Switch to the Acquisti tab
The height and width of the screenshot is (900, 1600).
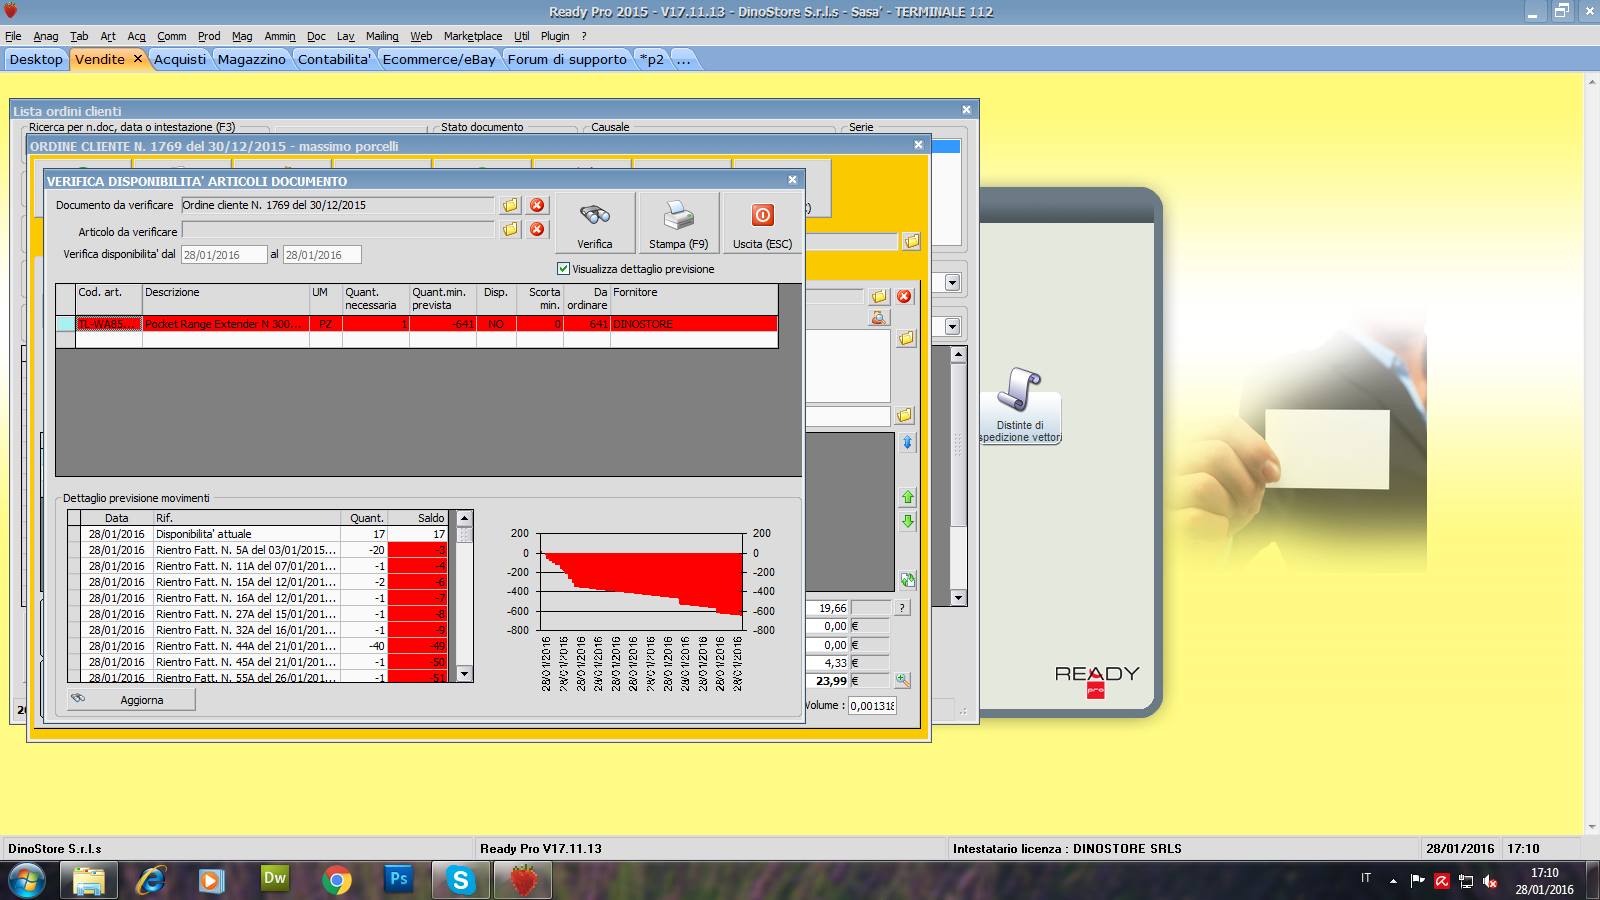click(x=180, y=59)
